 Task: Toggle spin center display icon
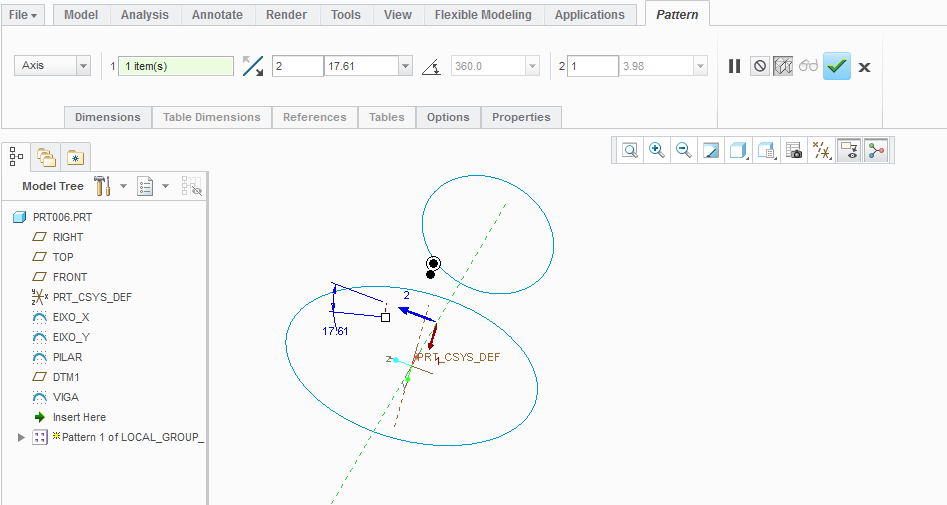[x=876, y=150]
